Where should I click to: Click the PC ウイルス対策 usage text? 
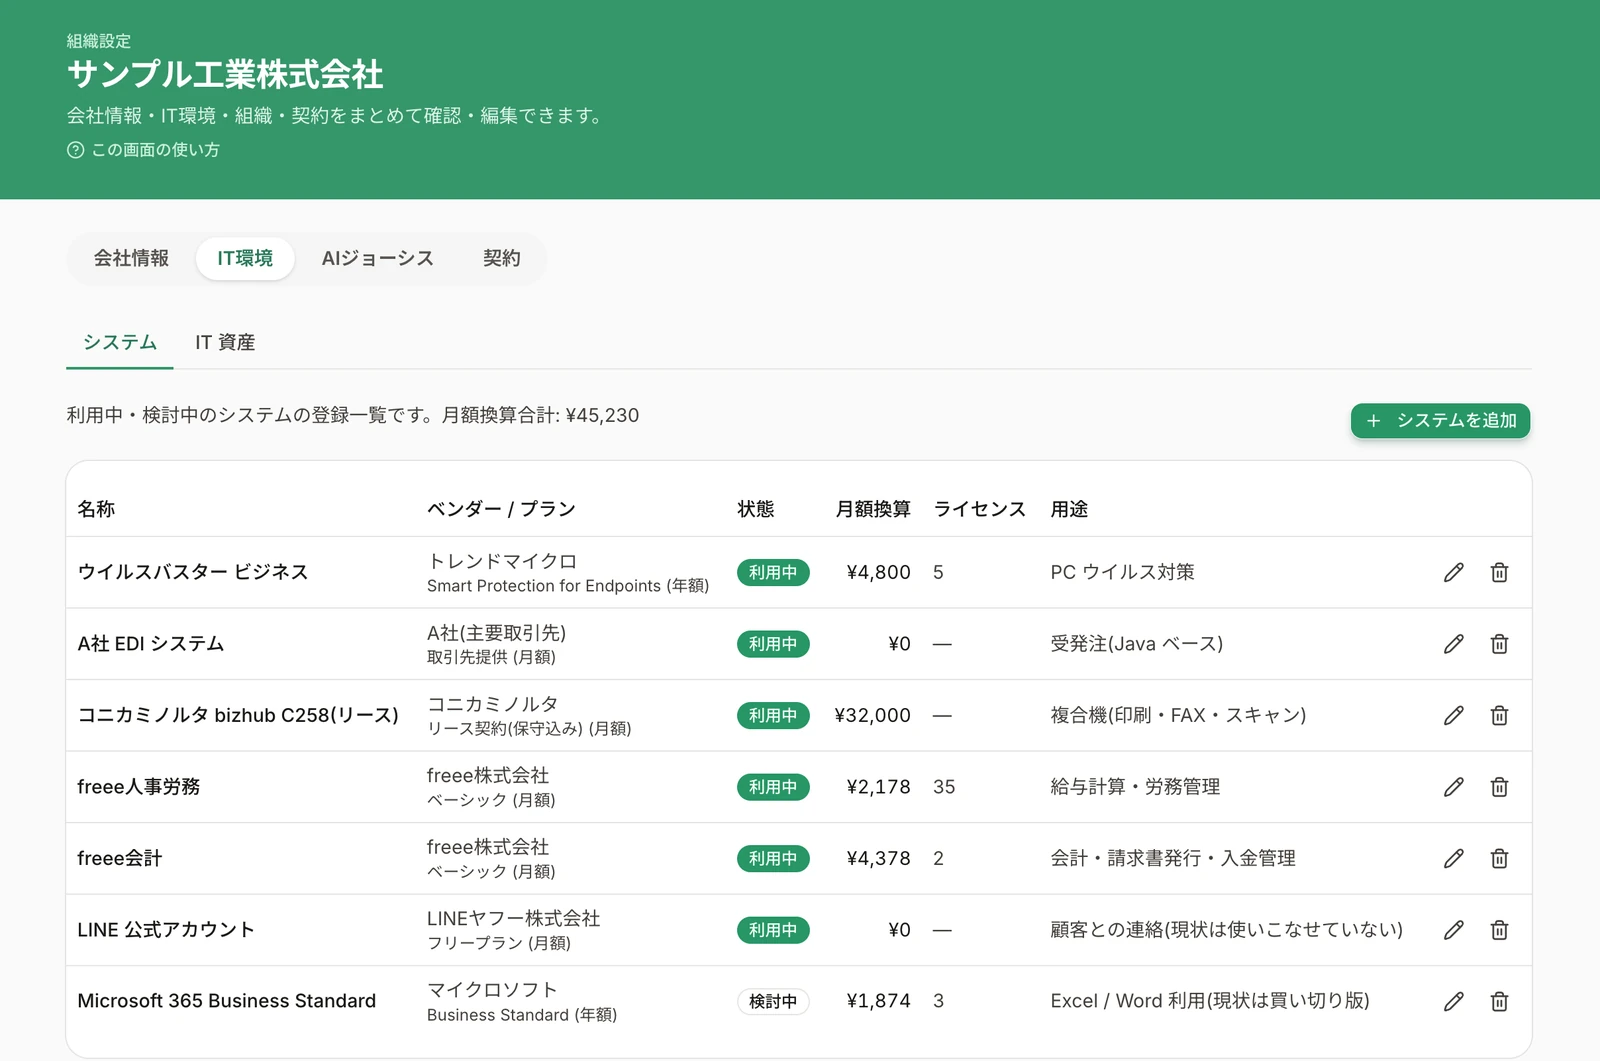click(1122, 572)
